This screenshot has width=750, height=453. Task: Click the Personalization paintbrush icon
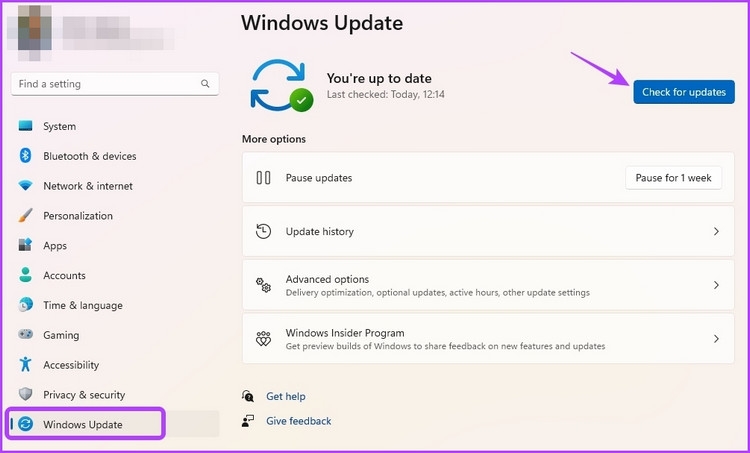coord(25,215)
